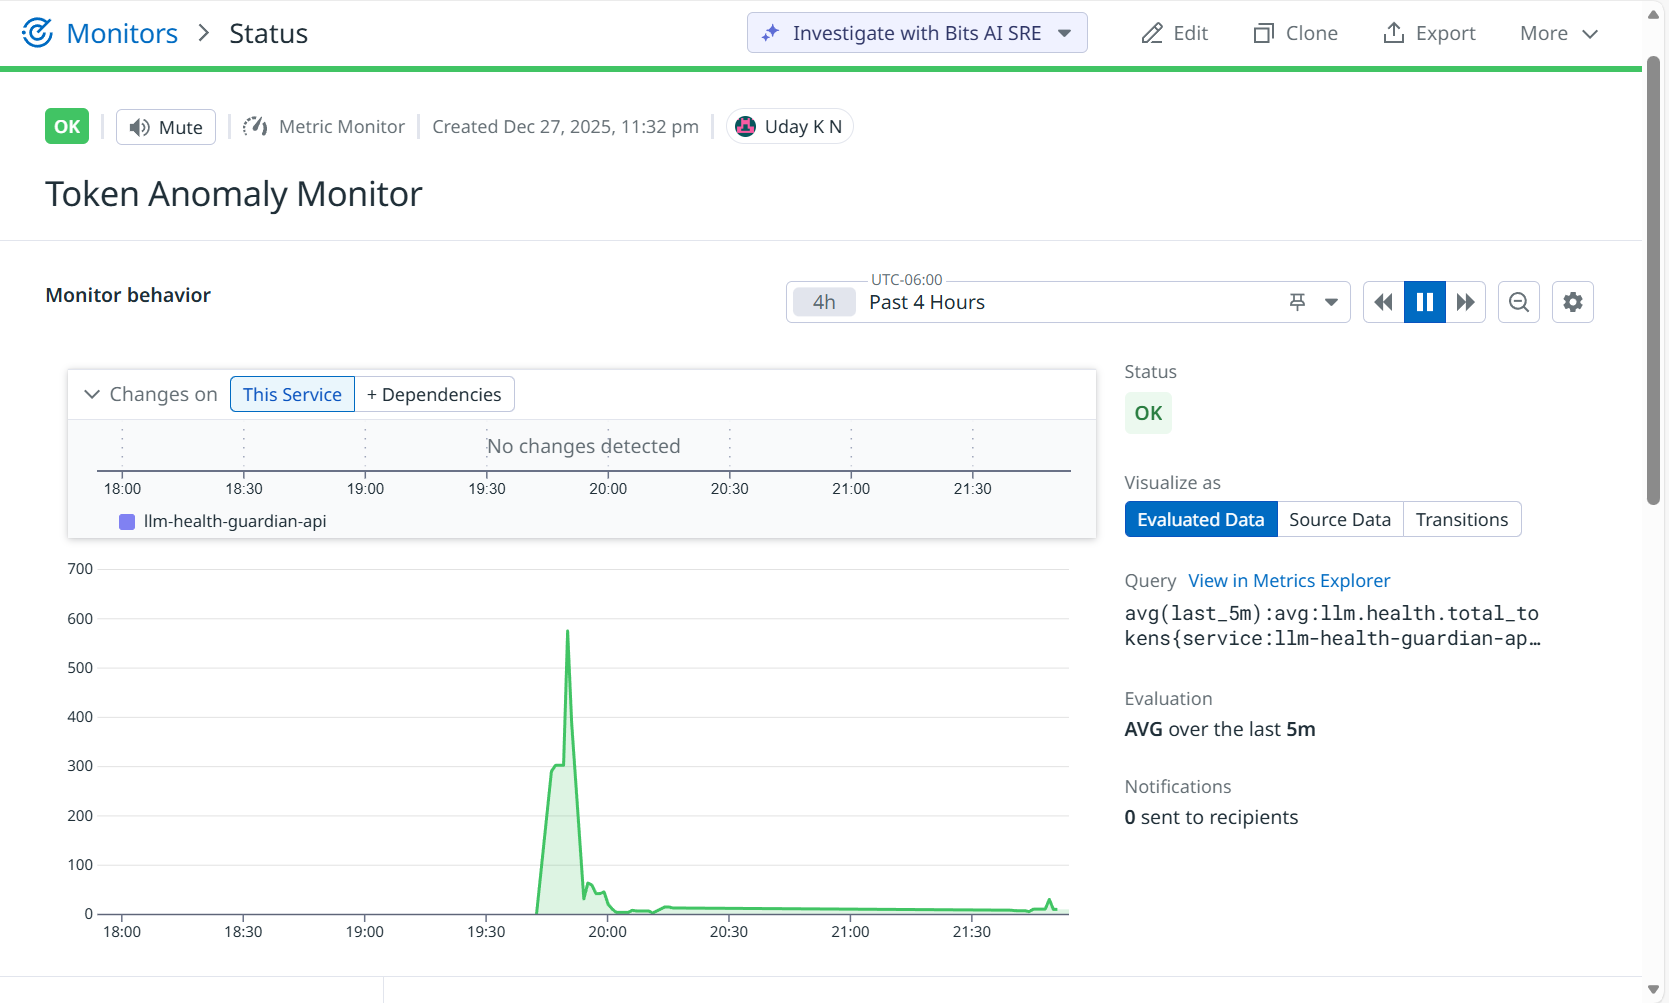Click the pin time frame icon
The image size is (1669, 1003).
(x=1297, y=302)
